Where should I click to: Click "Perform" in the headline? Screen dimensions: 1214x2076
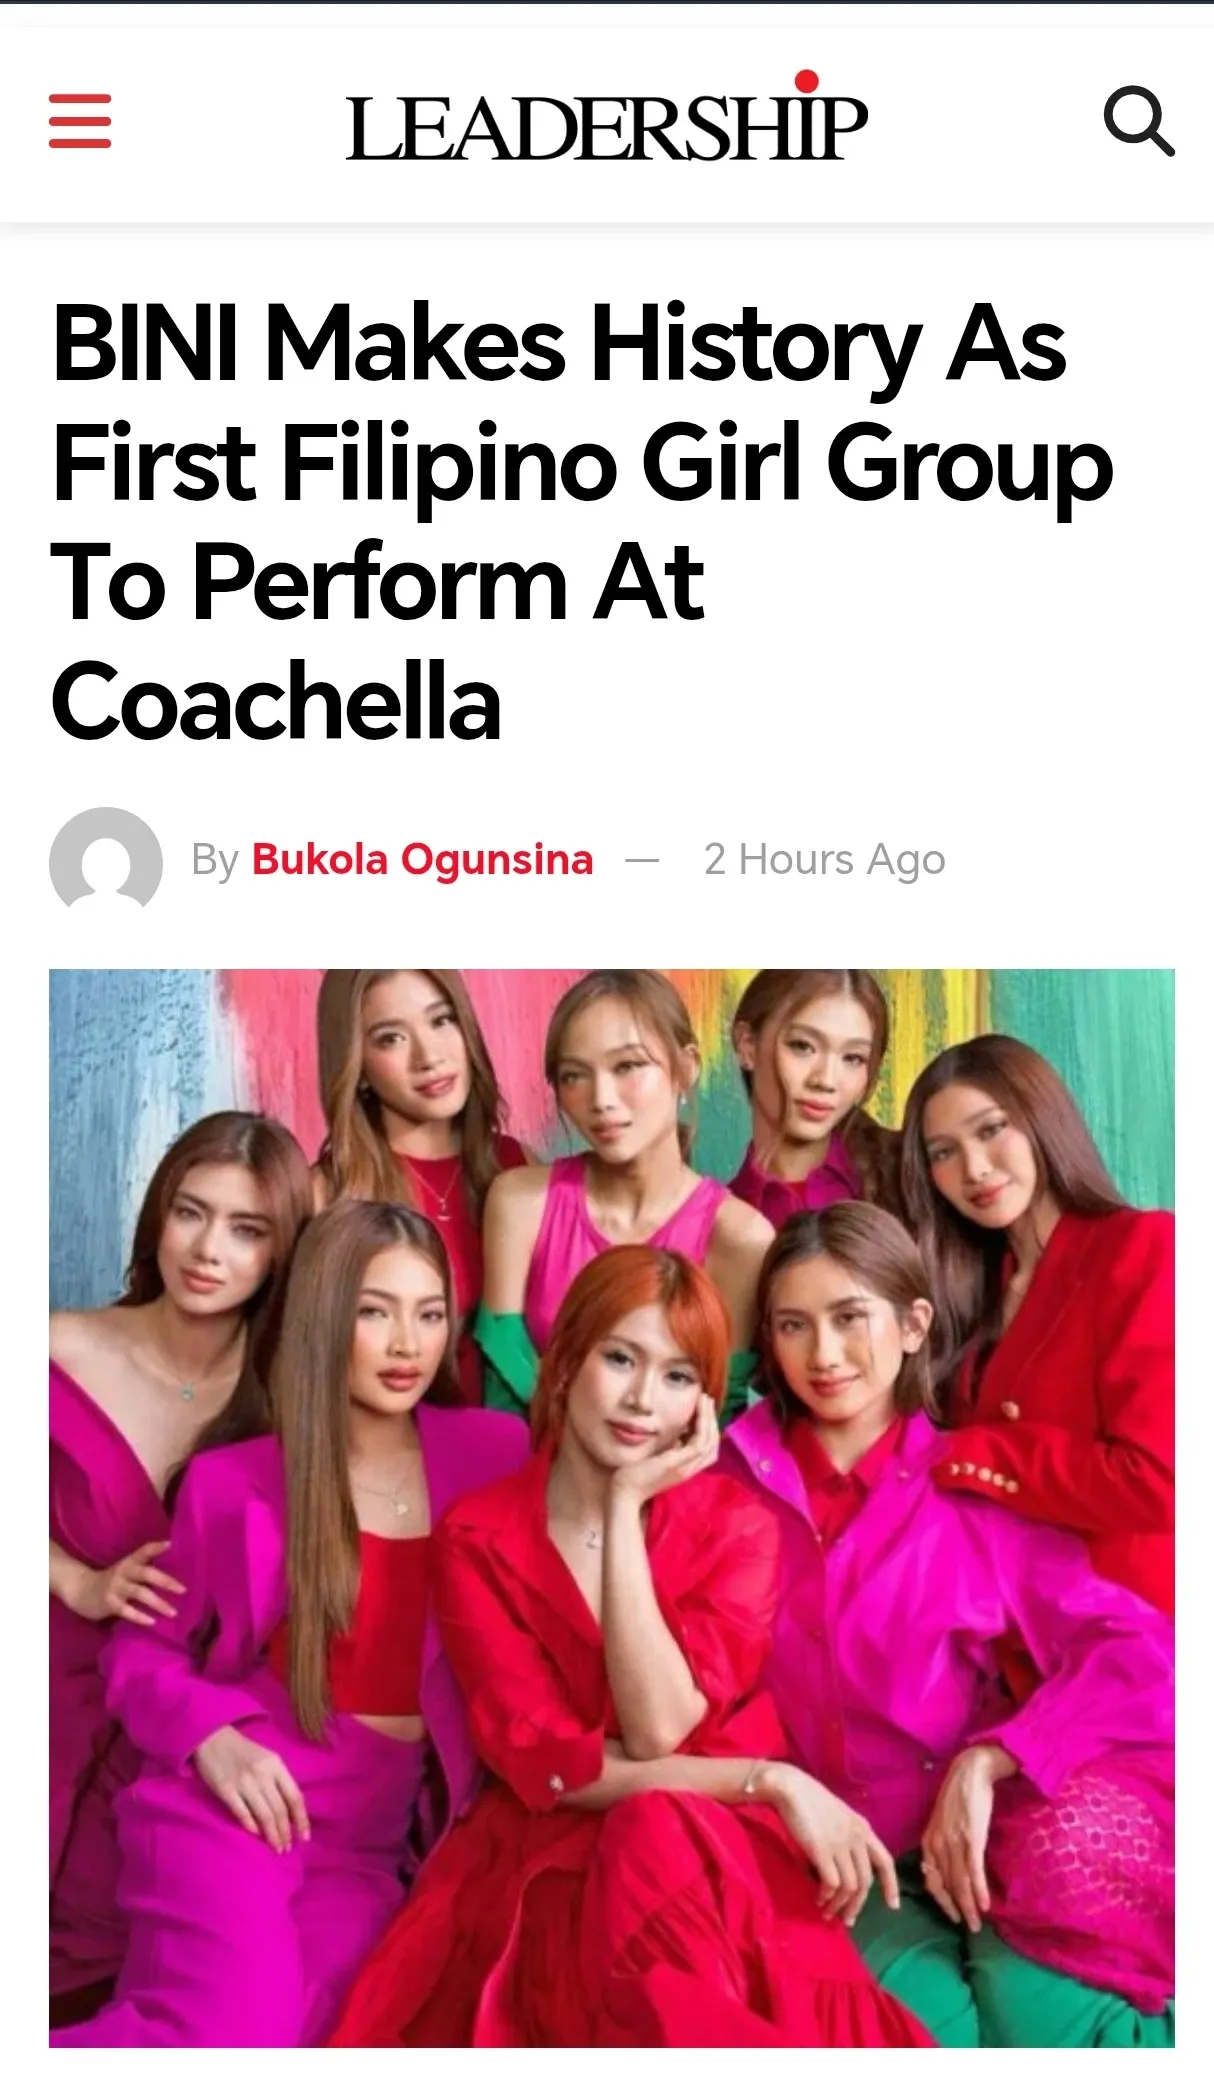point(380,583)
